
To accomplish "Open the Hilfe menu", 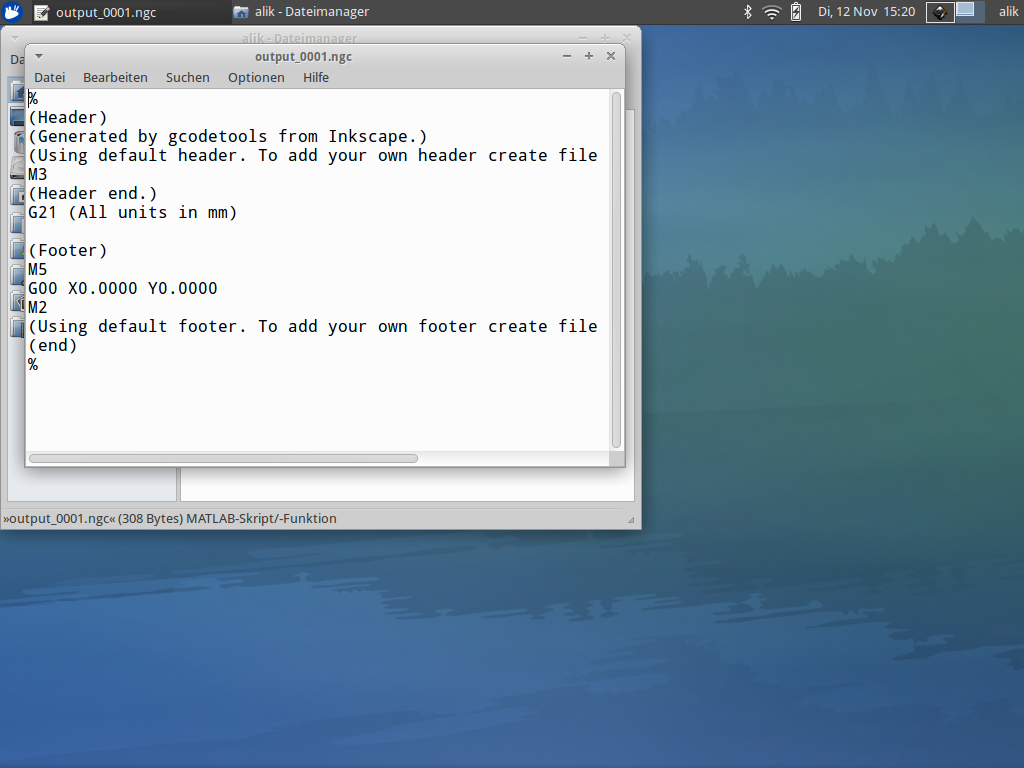I will [315, 77].
